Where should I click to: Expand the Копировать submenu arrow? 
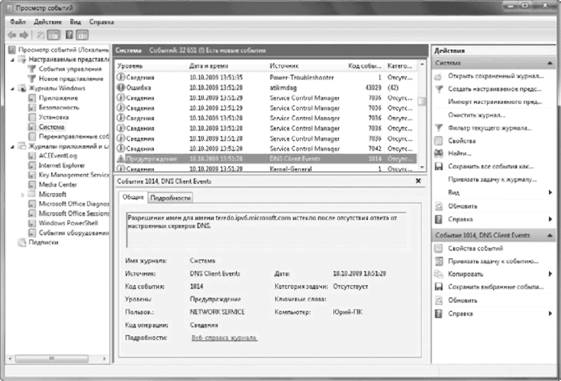click(550, 274)
